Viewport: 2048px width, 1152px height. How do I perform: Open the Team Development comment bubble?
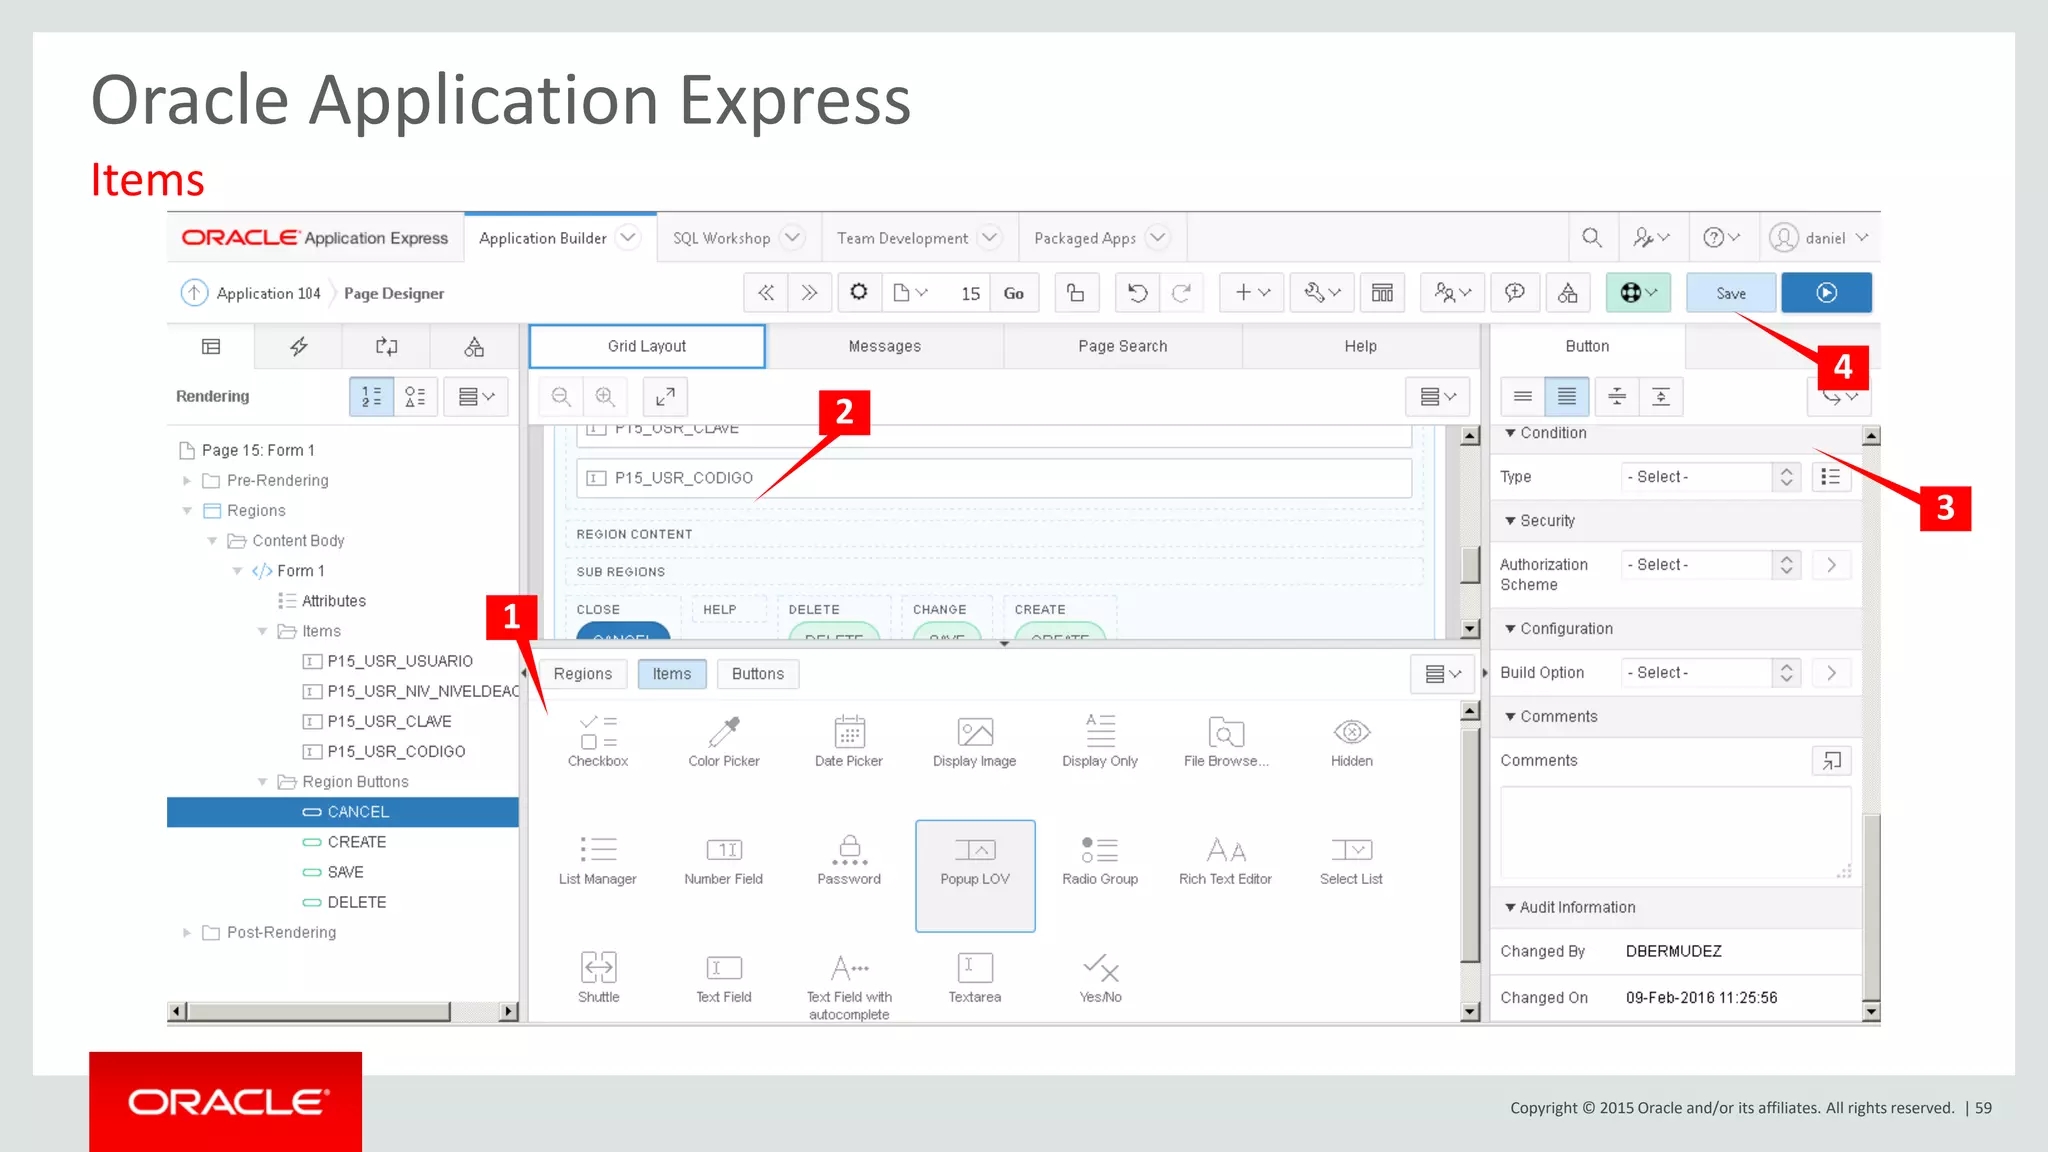pos(1515,293)
